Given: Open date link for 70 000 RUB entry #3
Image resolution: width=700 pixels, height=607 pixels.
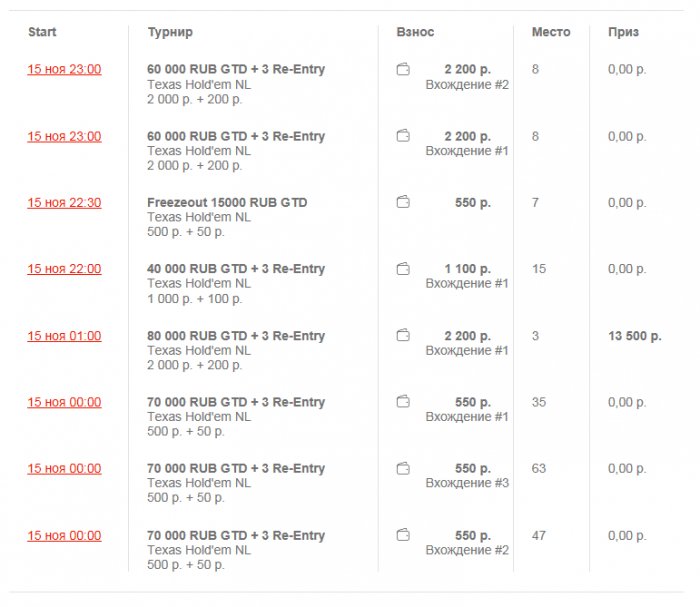Looking at the screenshot, I should (x=64, y=469).
